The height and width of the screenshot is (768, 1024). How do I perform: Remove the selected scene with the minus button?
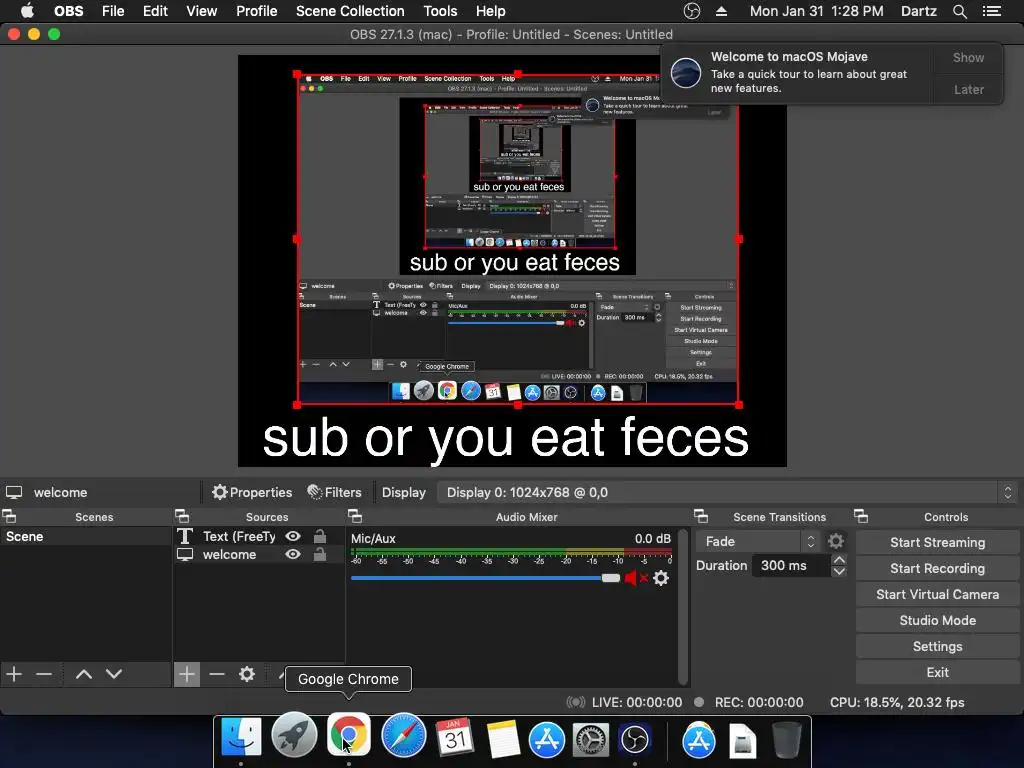coord(44,674)
